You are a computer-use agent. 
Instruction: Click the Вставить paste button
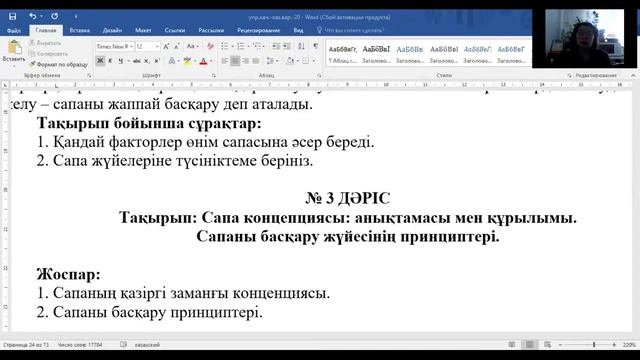[14, 52]
